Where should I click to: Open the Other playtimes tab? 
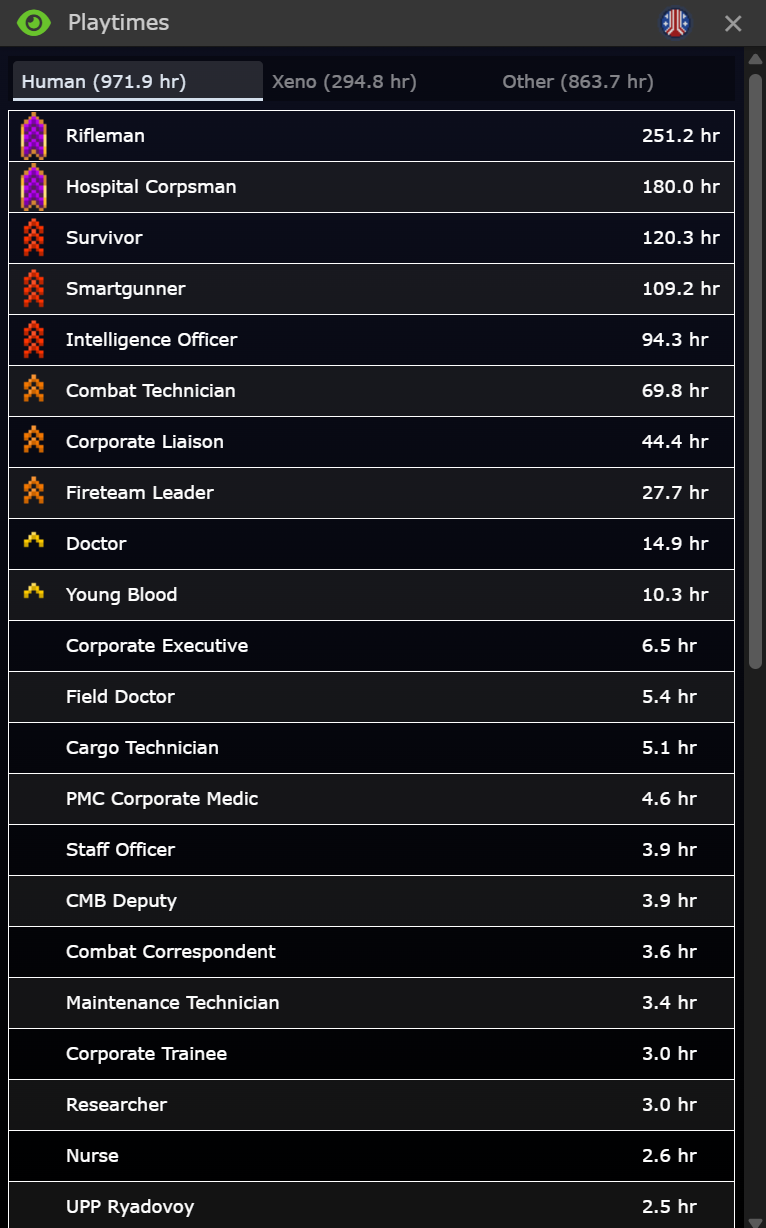578,82
